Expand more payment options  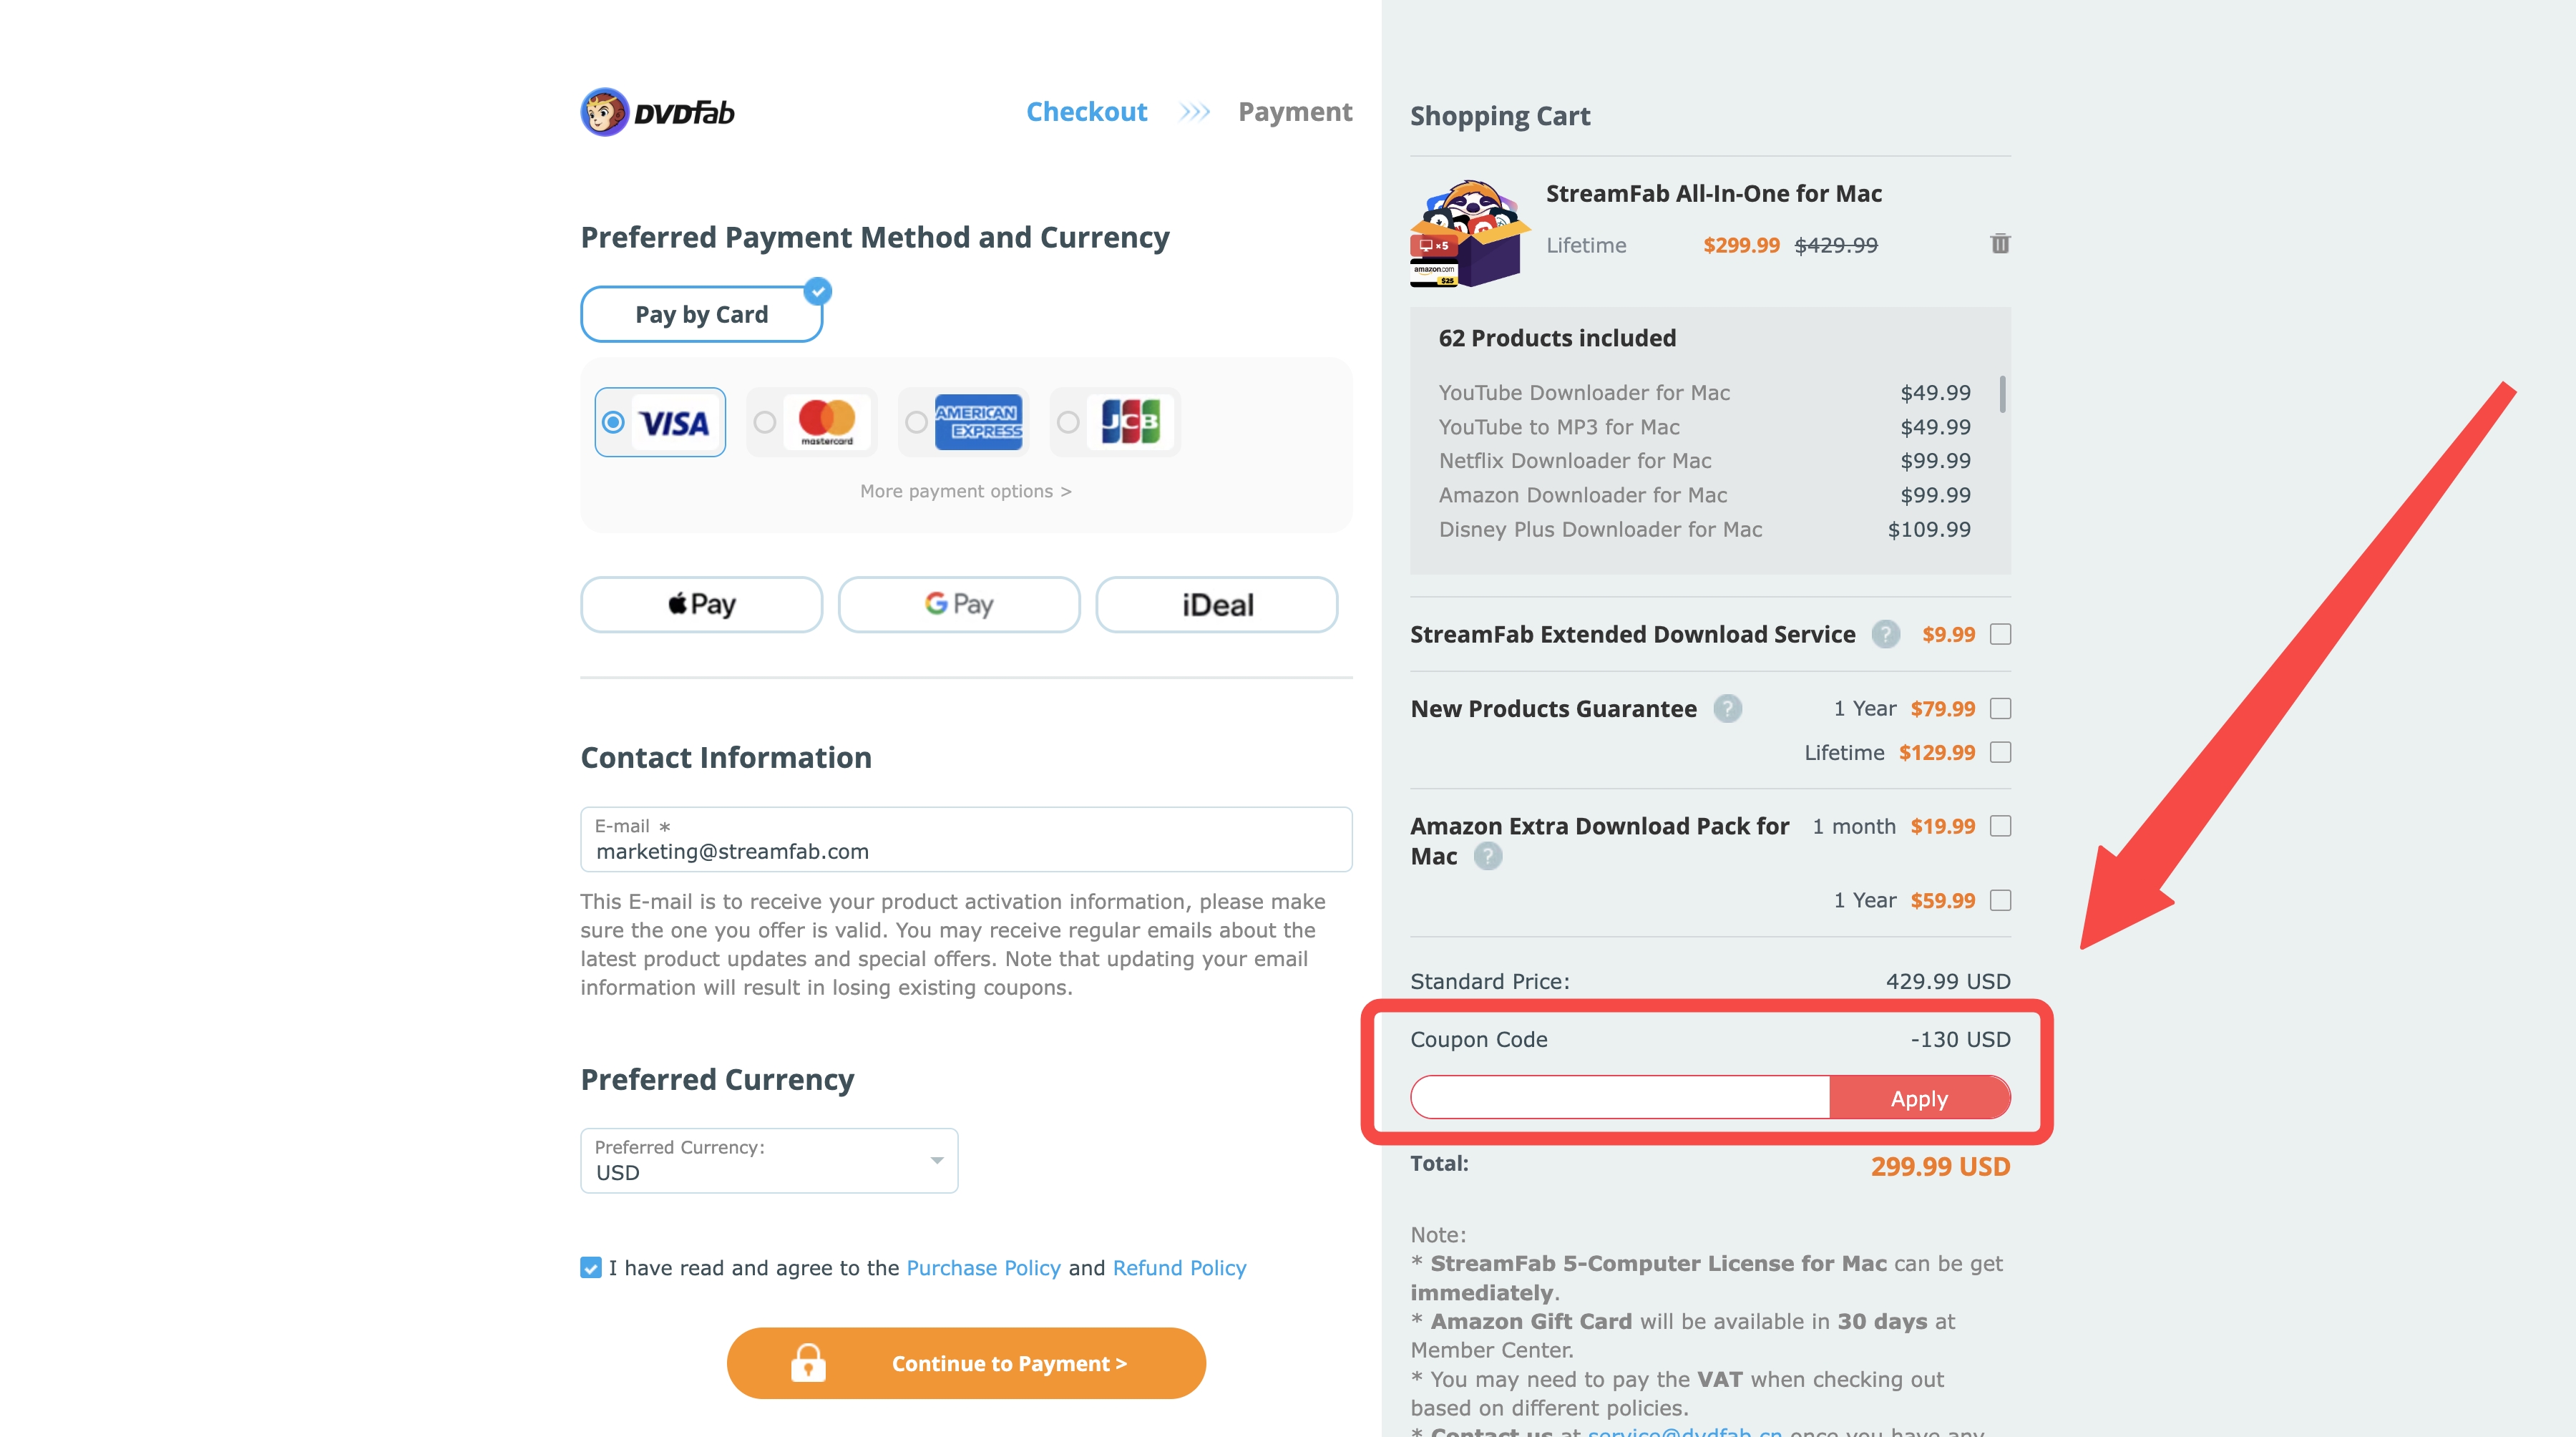click(x=965, y=491)
